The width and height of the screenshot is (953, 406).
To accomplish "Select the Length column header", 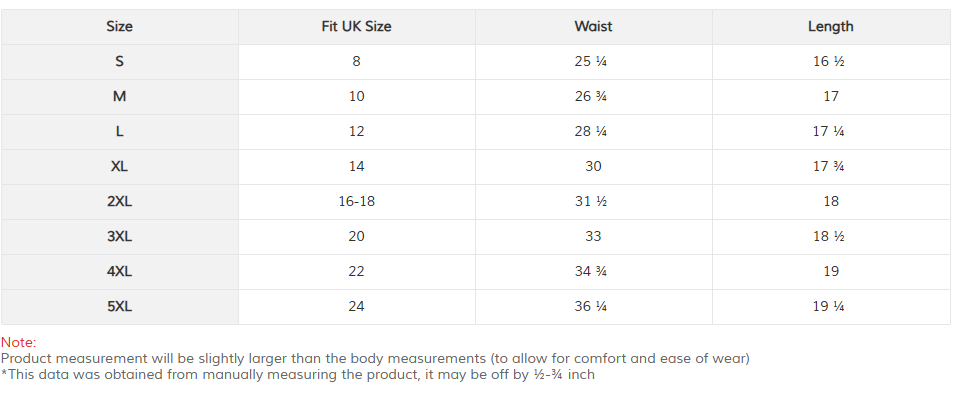I will click(x=831, y=27).
